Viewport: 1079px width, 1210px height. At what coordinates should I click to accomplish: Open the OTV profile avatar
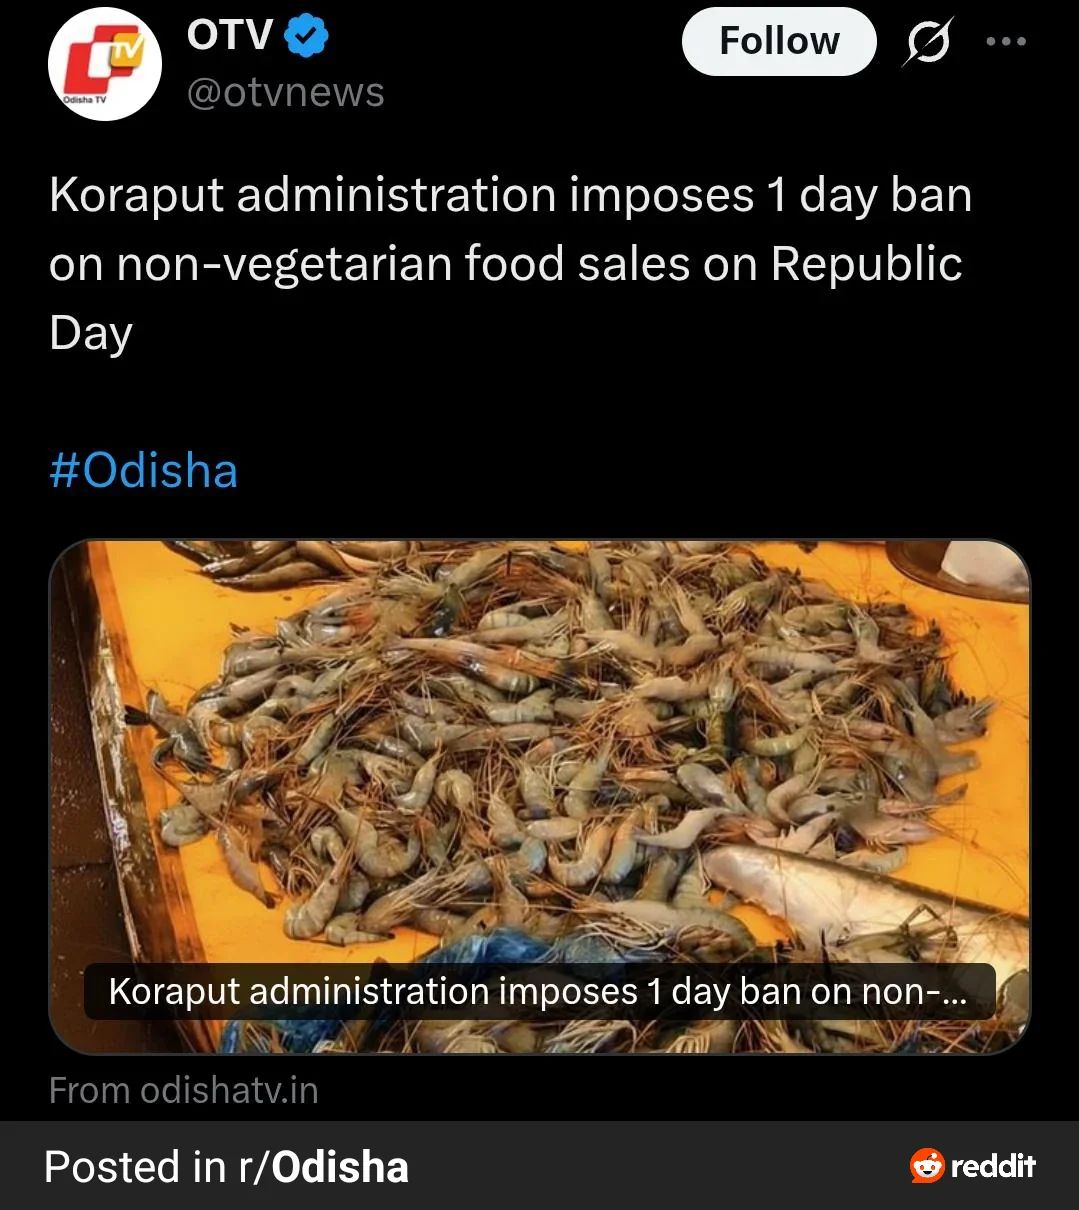pos(105,64)
